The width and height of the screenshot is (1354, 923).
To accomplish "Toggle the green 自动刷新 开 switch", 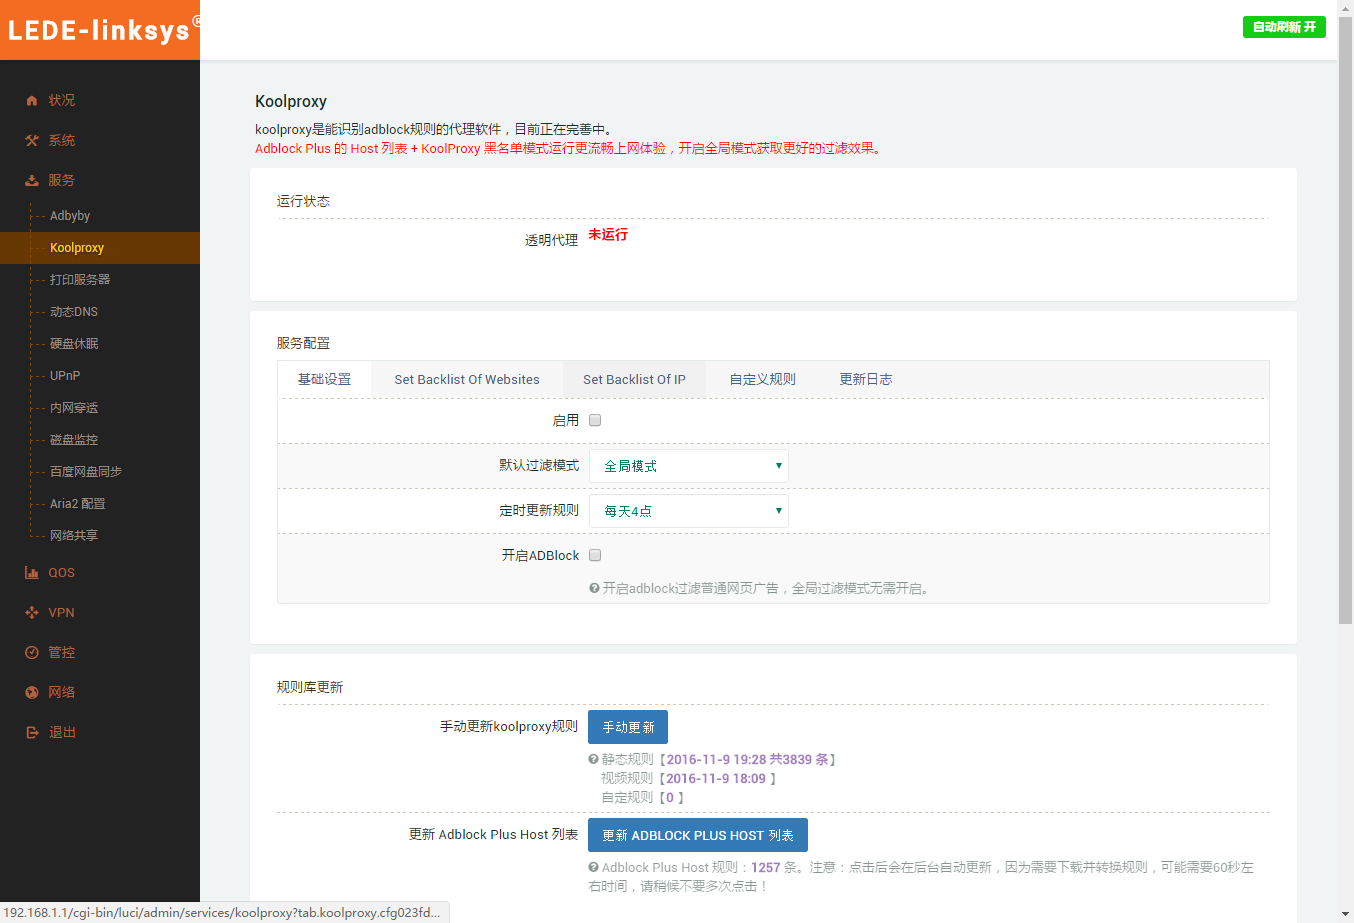I will click(x=1284, y=27).
